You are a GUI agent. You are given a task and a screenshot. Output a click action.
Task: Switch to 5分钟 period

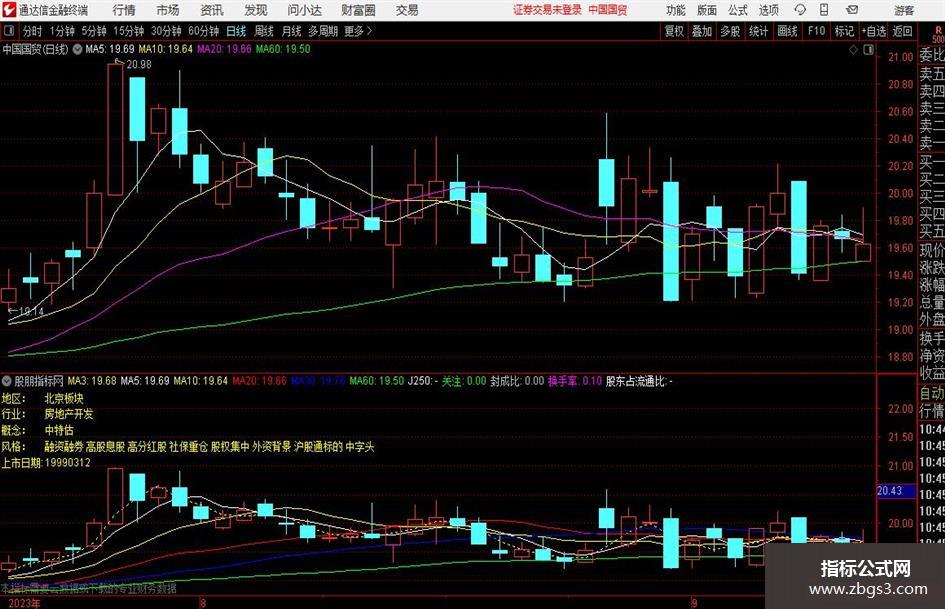94,31
